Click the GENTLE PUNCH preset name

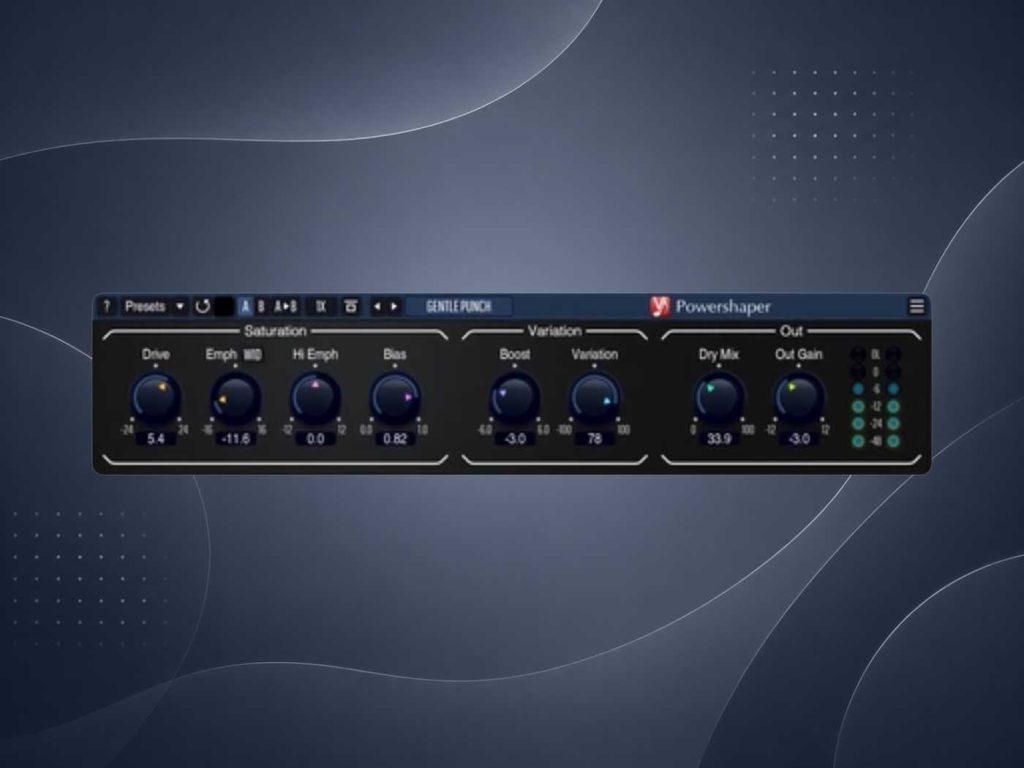(x=458, y=306)
